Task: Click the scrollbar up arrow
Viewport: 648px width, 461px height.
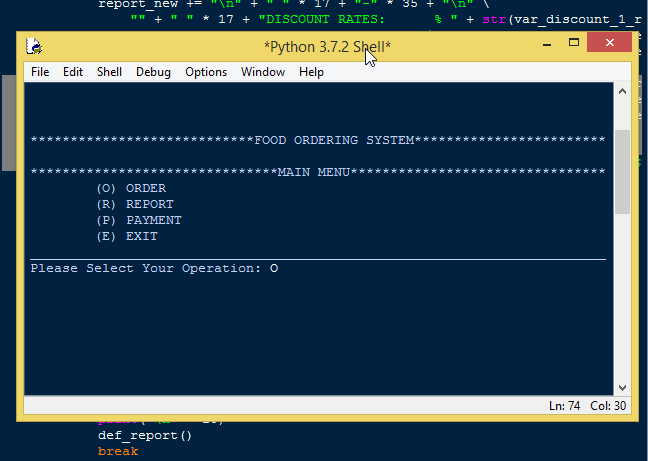Action: click(x=622, y=92)
